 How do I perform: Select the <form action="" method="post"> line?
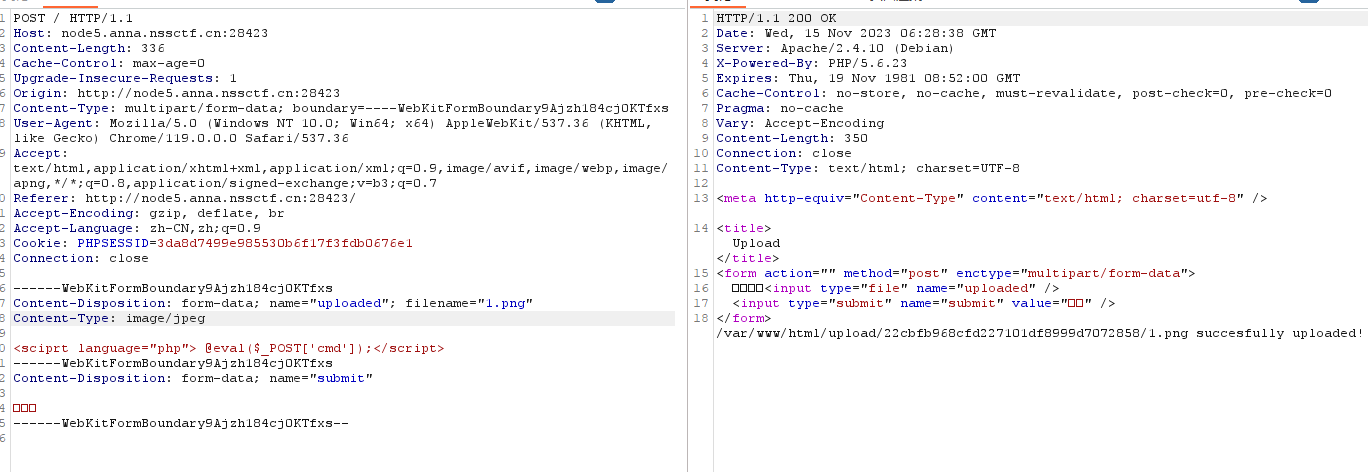(x=956, y=273)
